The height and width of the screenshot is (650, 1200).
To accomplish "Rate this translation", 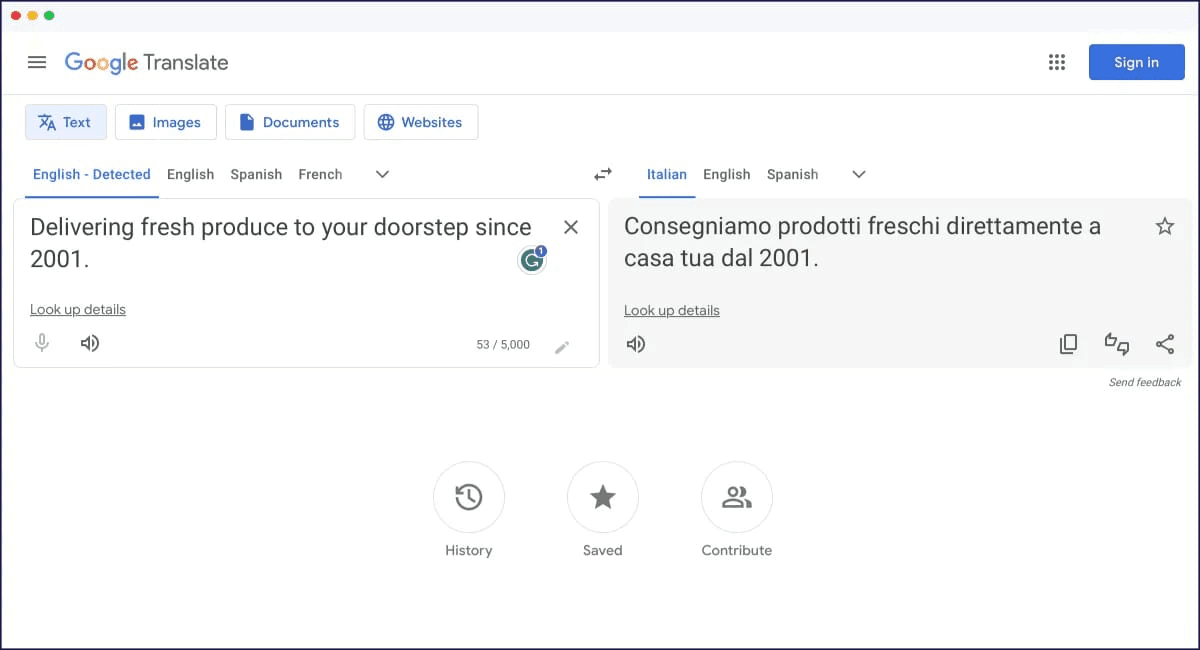I will 1117,343.
